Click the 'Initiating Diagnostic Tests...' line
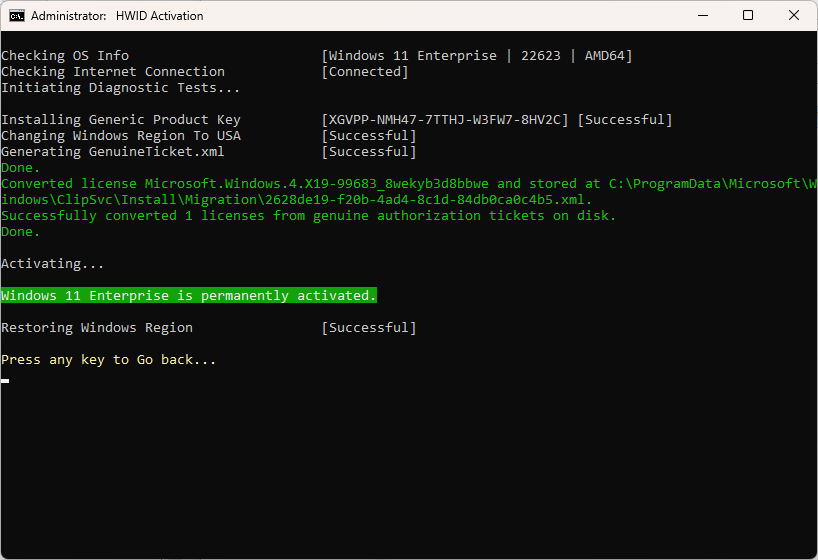This screenshot has height=560, width=818. pyautogui.click(x=121, y=88)
